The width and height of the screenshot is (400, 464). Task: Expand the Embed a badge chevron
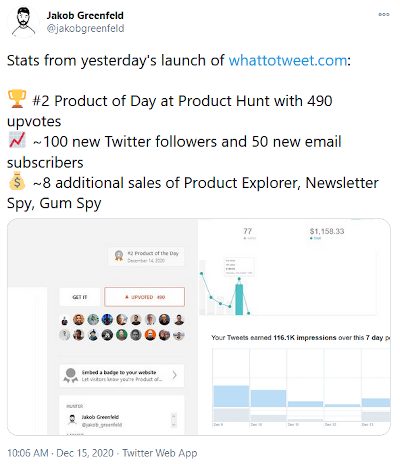[x=174, y=375]
